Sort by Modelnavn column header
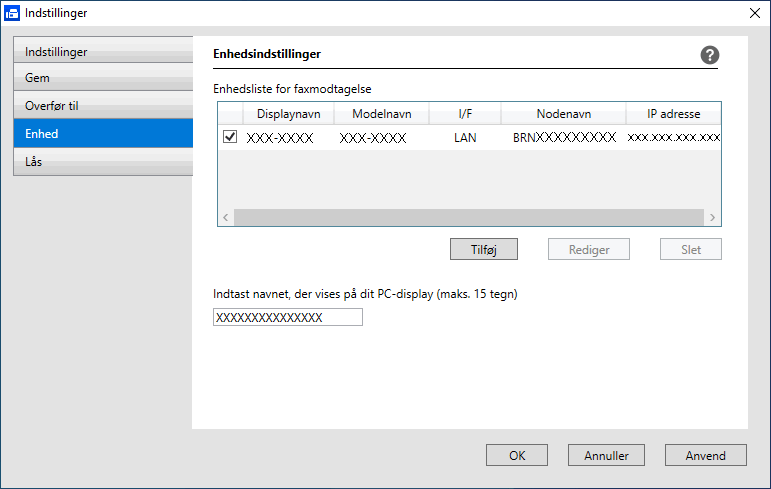Viewport: 771px width, 489px height. pyautogui.click(x=382, y=114)
